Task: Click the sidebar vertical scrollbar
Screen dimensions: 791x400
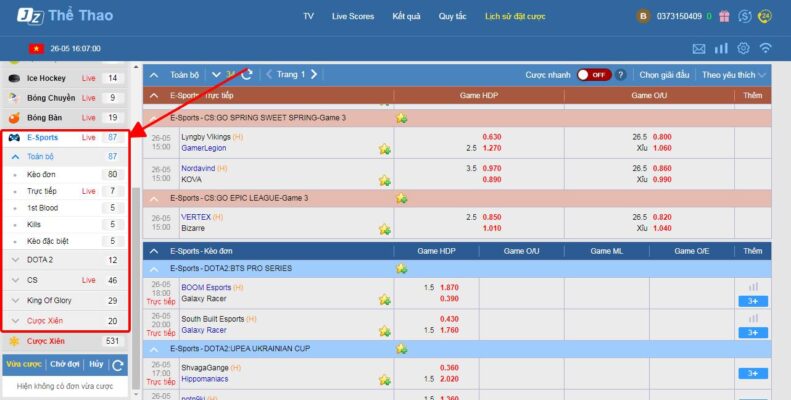Action: pos(135,289)
